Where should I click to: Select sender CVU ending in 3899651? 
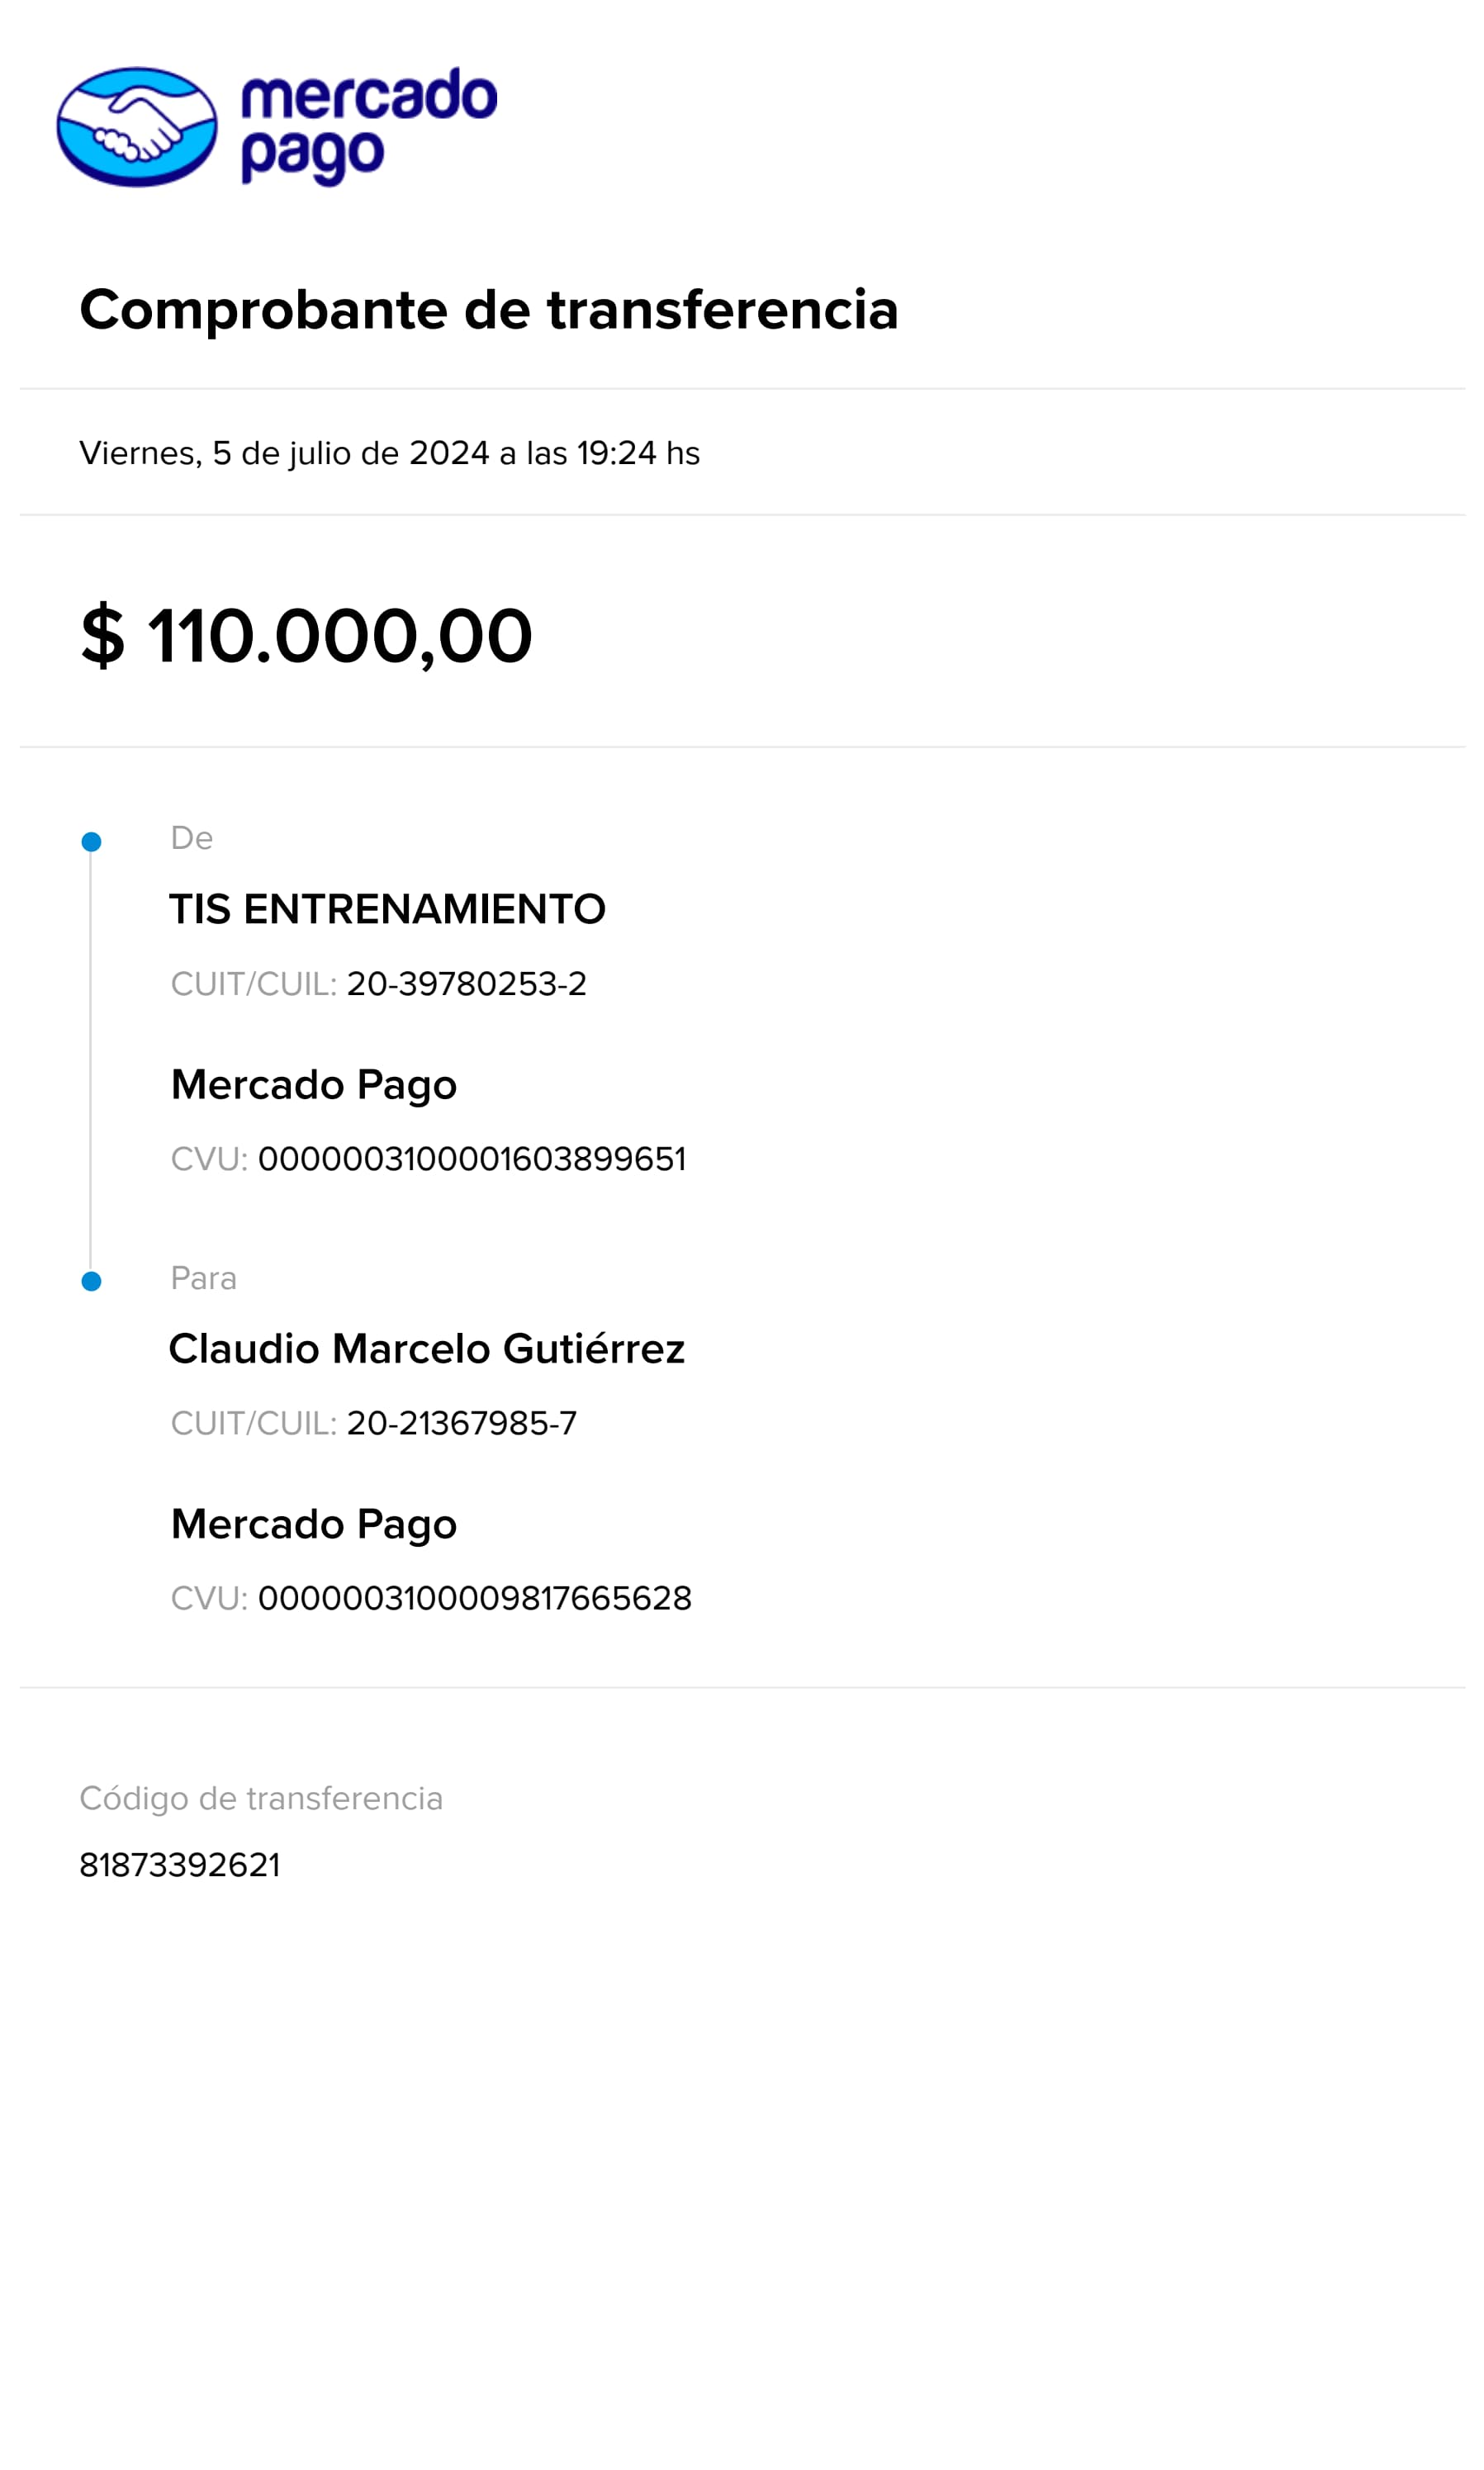[x=472, y=1159]
